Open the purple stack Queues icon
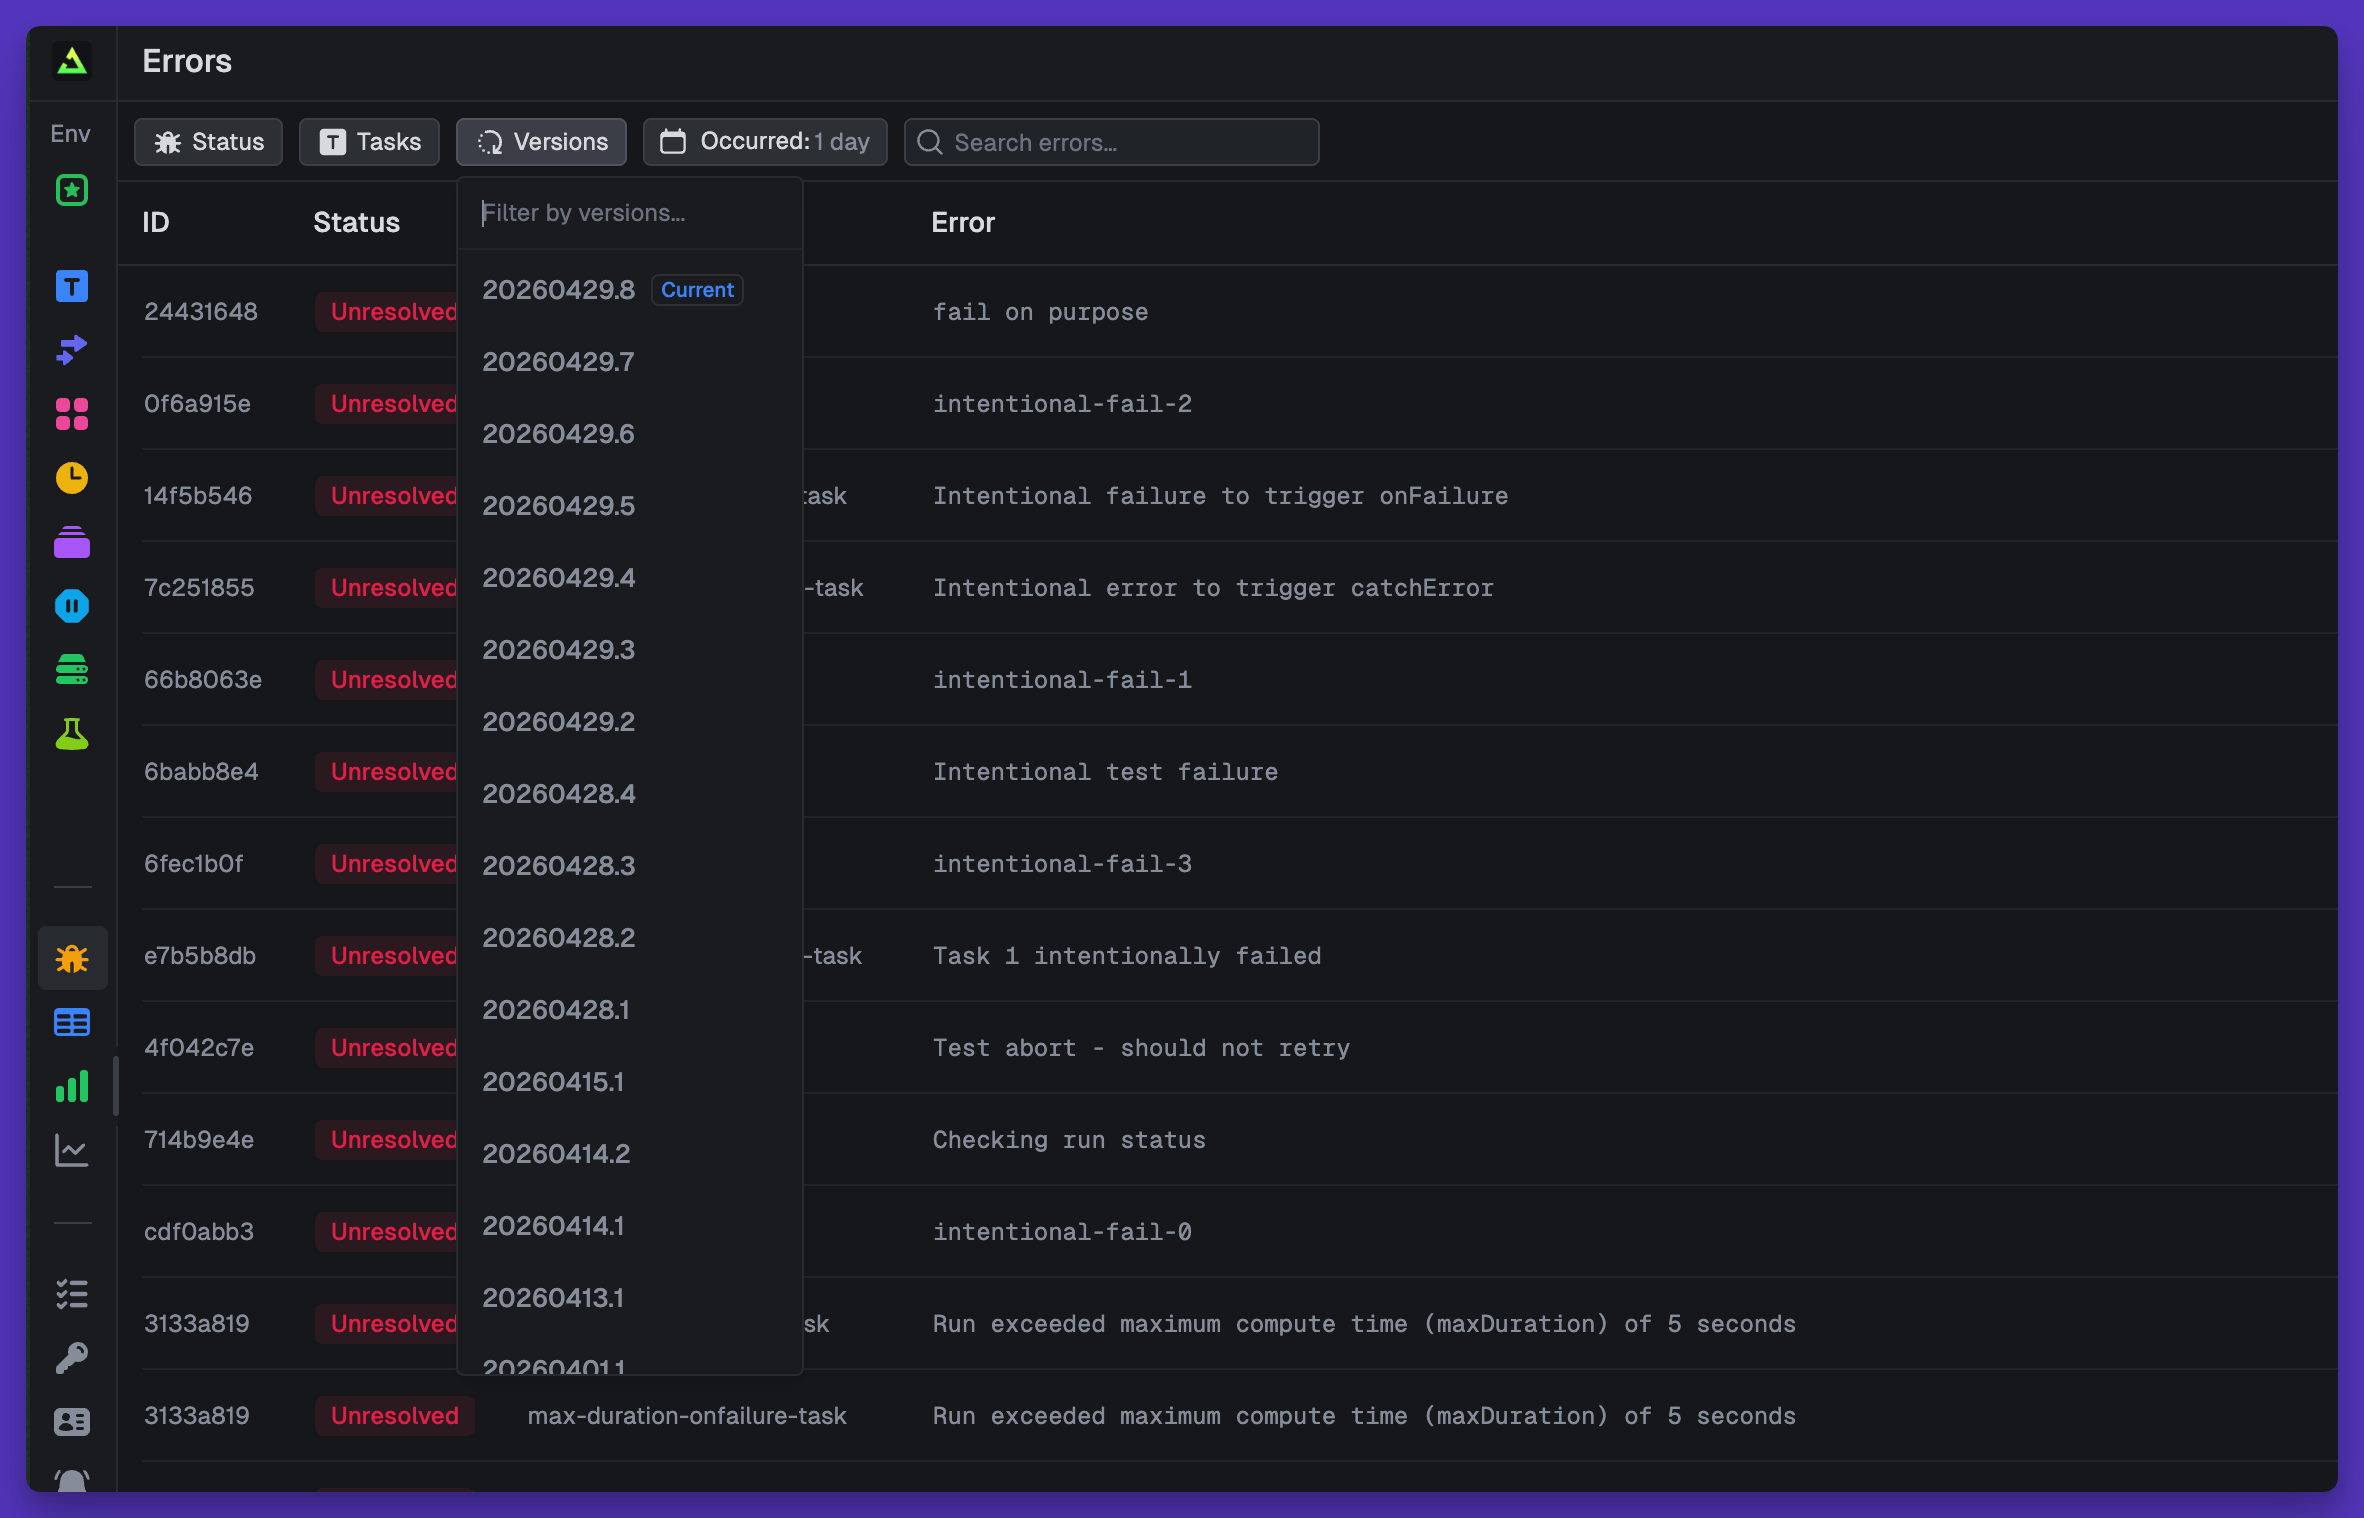Viewport: 2364px width, 1518px height. (71, 542)
